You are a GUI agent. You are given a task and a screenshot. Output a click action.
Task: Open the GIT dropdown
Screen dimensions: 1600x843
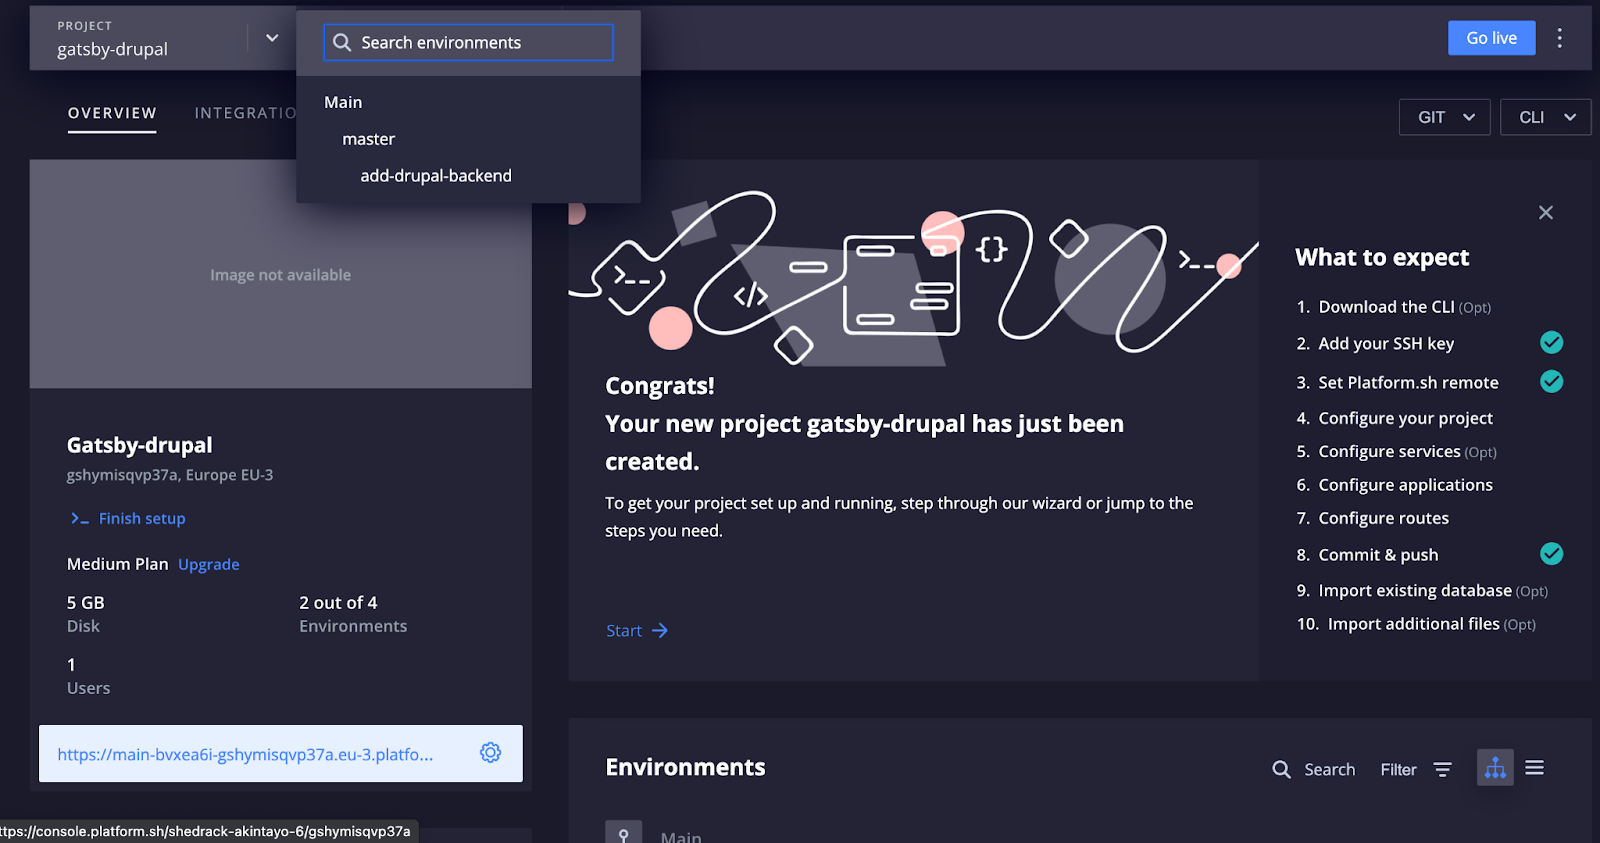[x=1444, y=117]
